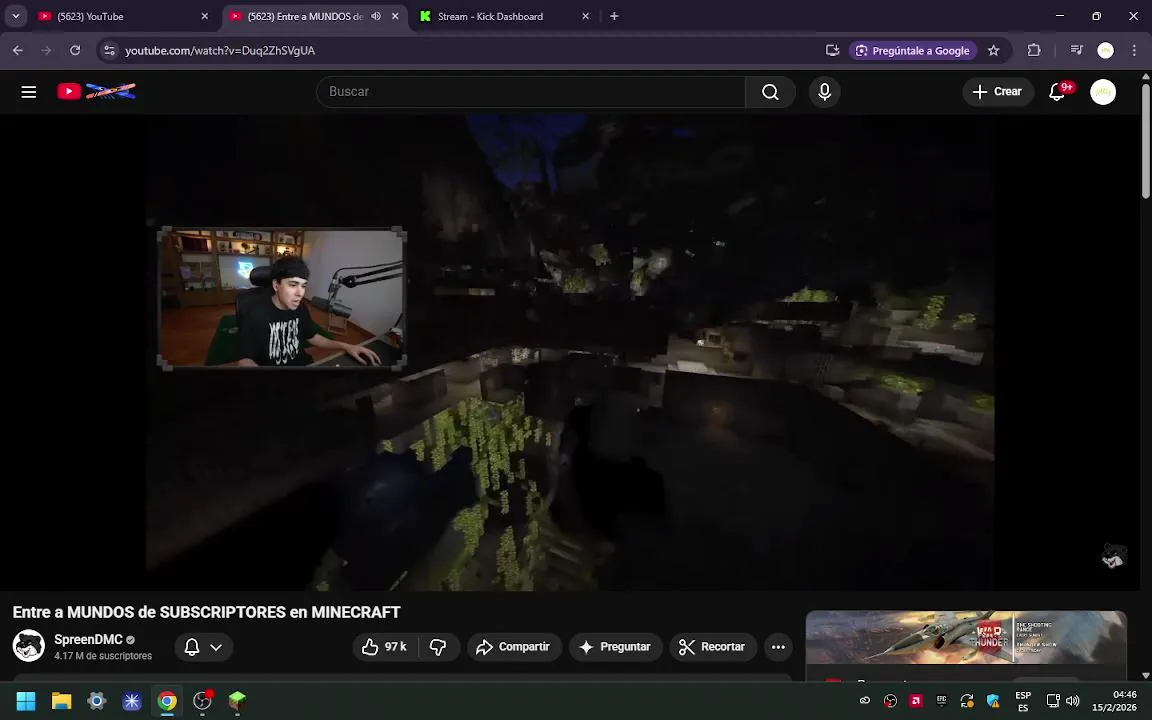Open Chrome three-dot menu
This screenshot has height=720, width=1152.
(x=1134, y=51)
